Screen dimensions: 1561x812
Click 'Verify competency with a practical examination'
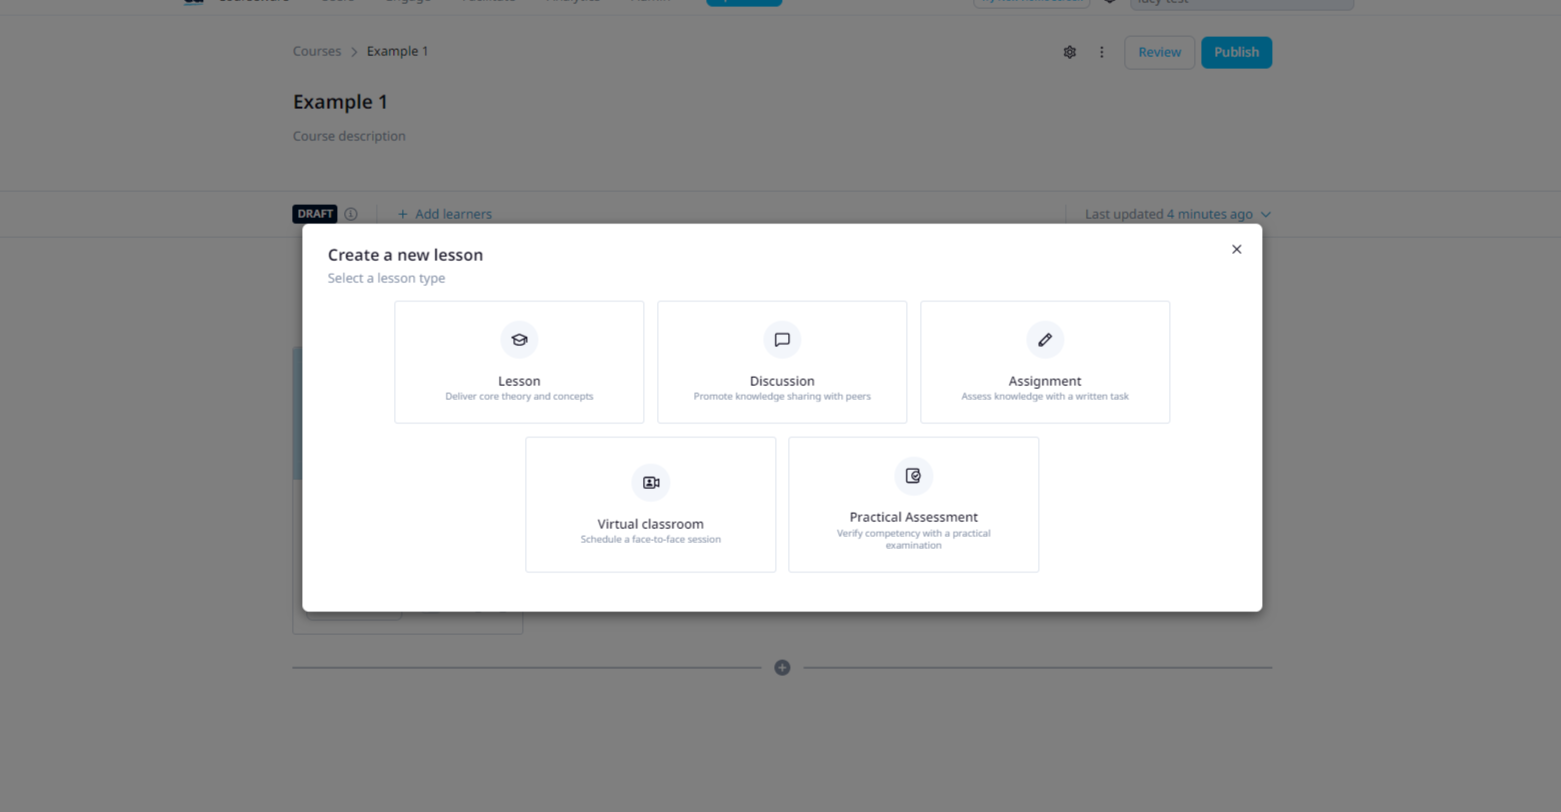913,539
